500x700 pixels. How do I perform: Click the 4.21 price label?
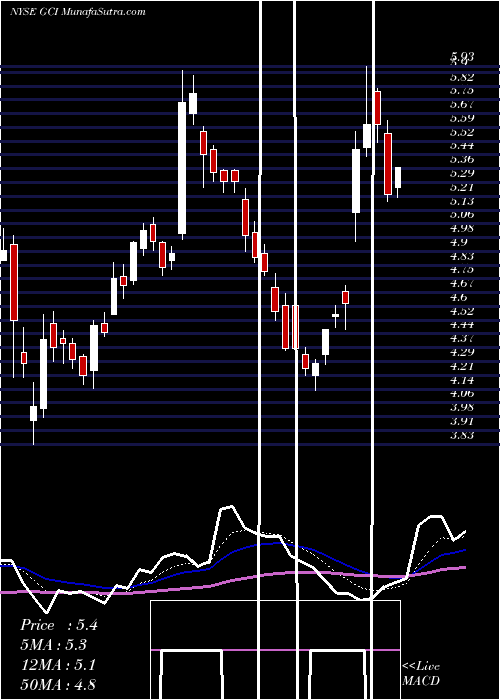pyautogui.click(x=462, y=367)
